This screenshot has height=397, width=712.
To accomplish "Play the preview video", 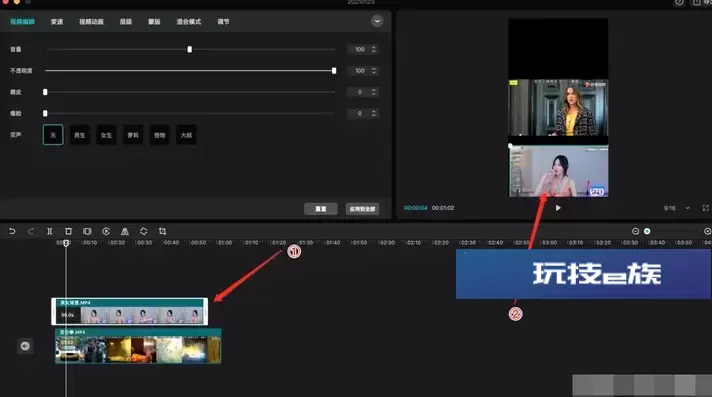I will tap(558, 208).
